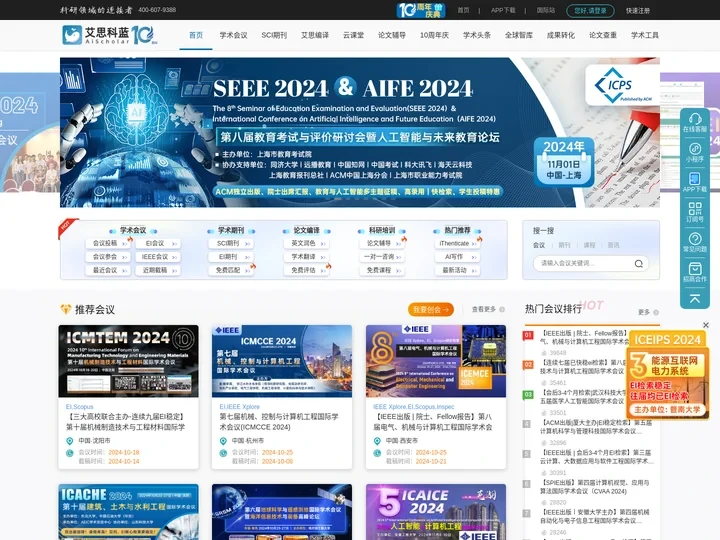Click the AiScholar 艾思科蓝 logo
720x540 pixels.
(x=110, y=35)
